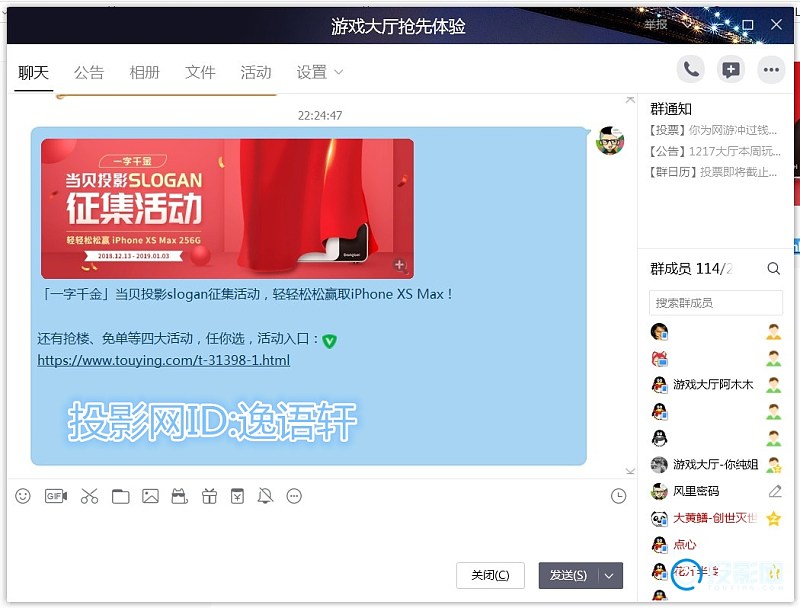Expand the 设置 dropdown
The height and width of the screenshot is (608, 800).
point(319,72)
